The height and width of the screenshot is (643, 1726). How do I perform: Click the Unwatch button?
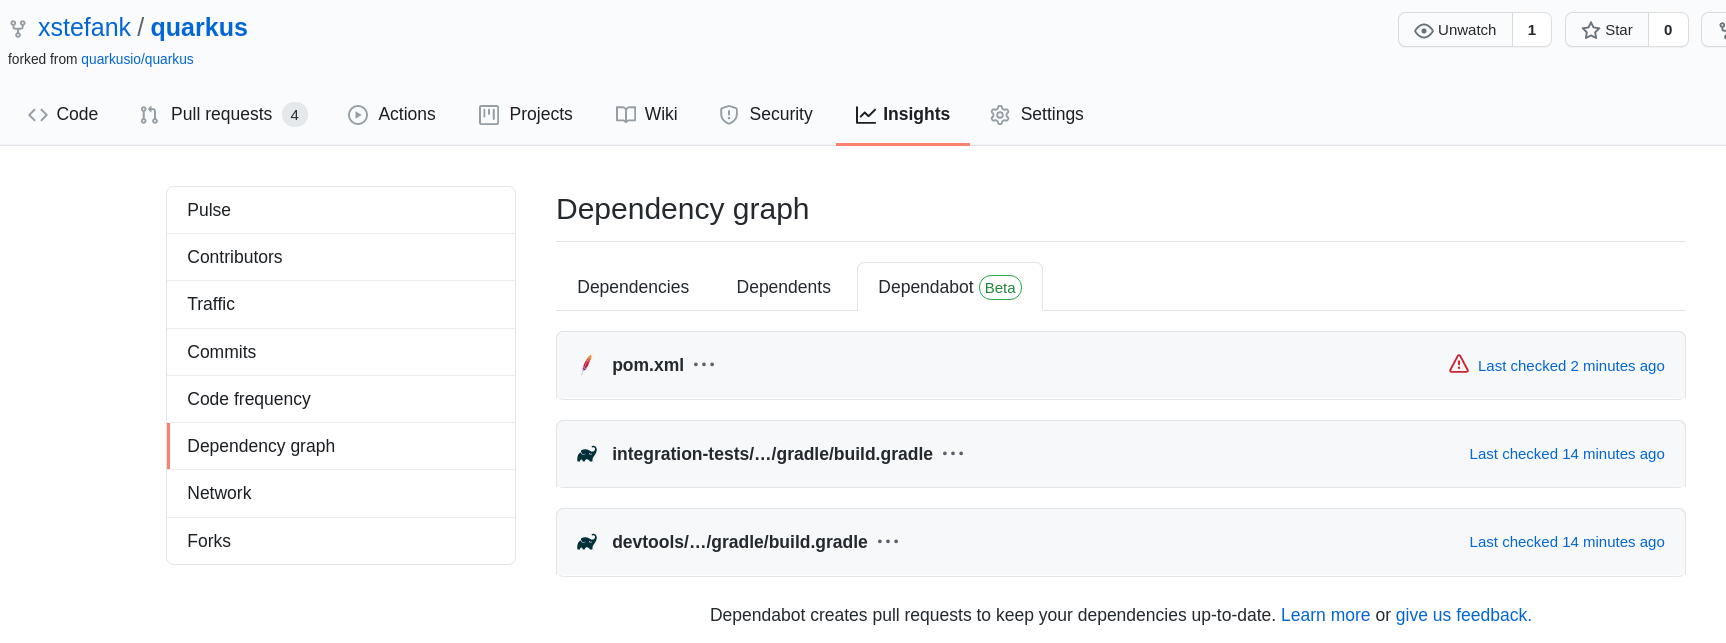pyautogui.click(x=1455, y=30)
